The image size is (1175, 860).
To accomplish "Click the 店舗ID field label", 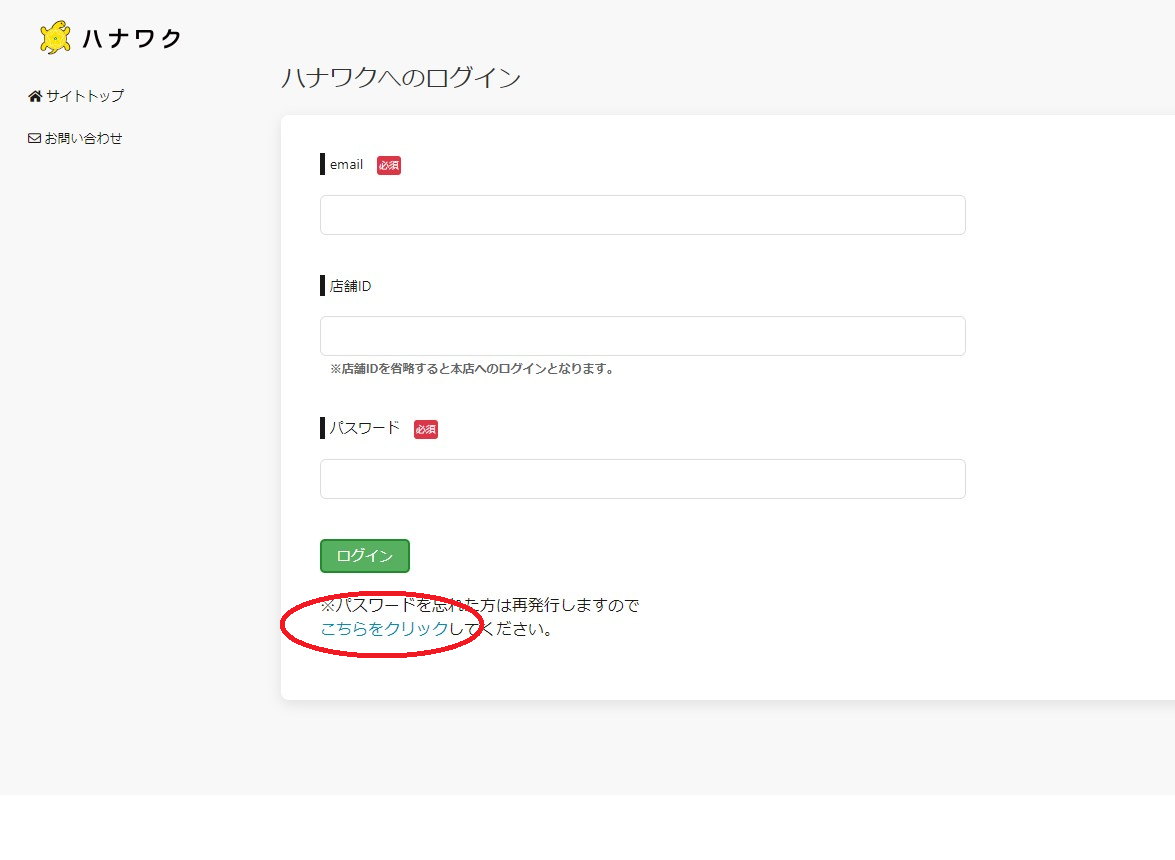I will tap(350, 286).
